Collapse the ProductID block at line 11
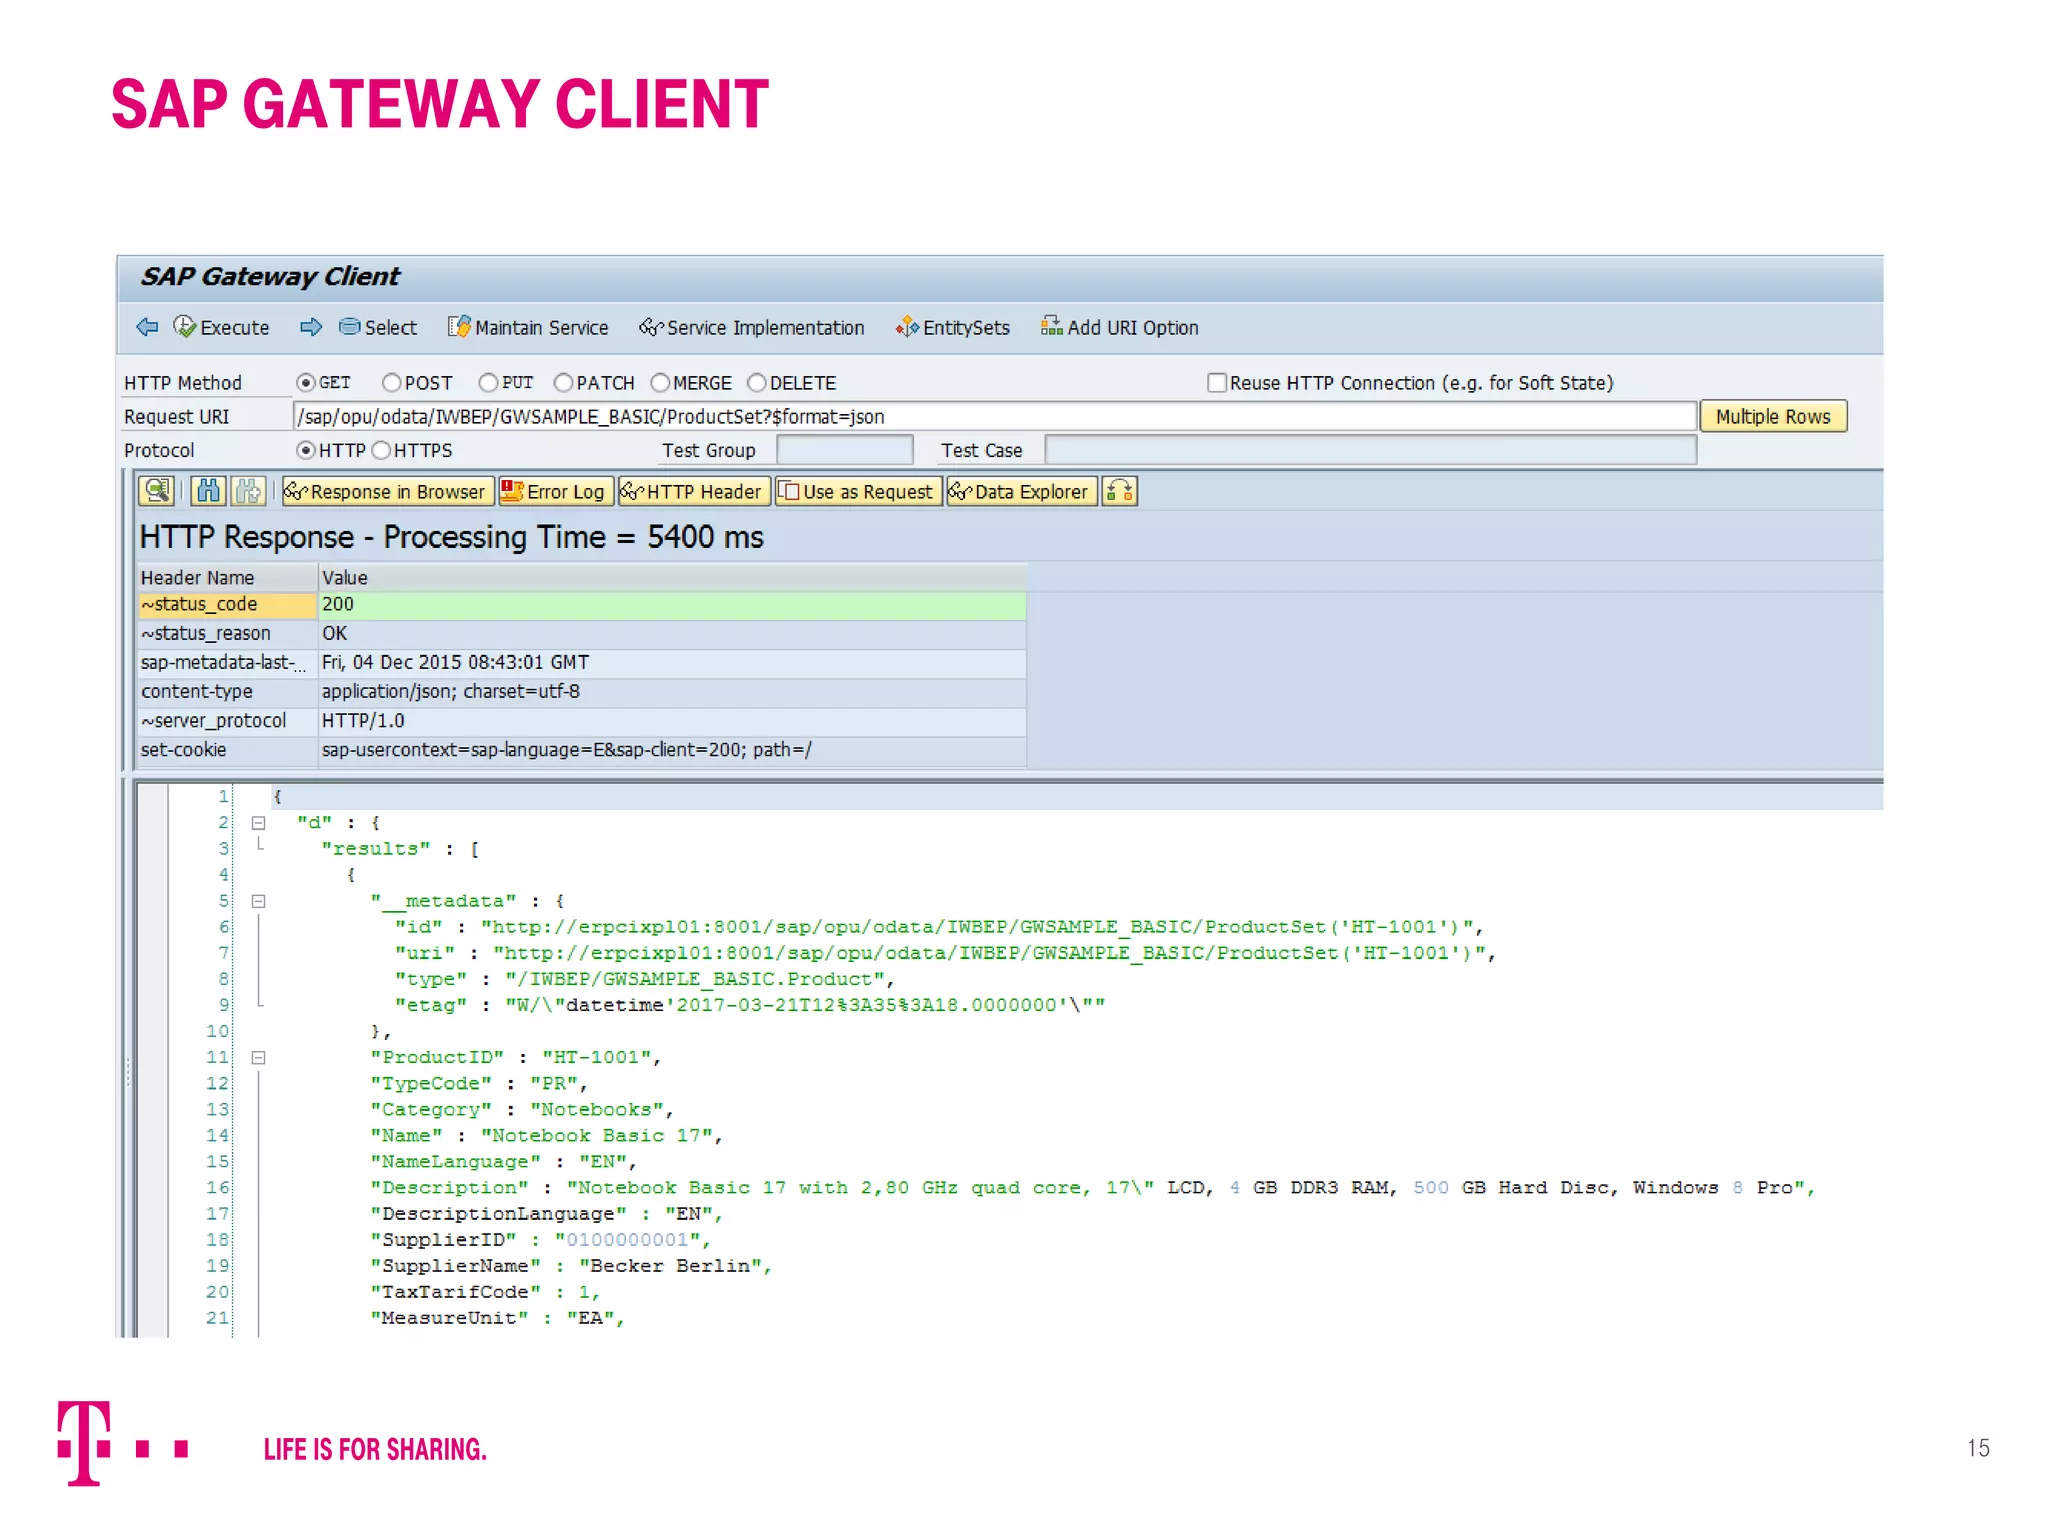 click(x=258, y=1057)
